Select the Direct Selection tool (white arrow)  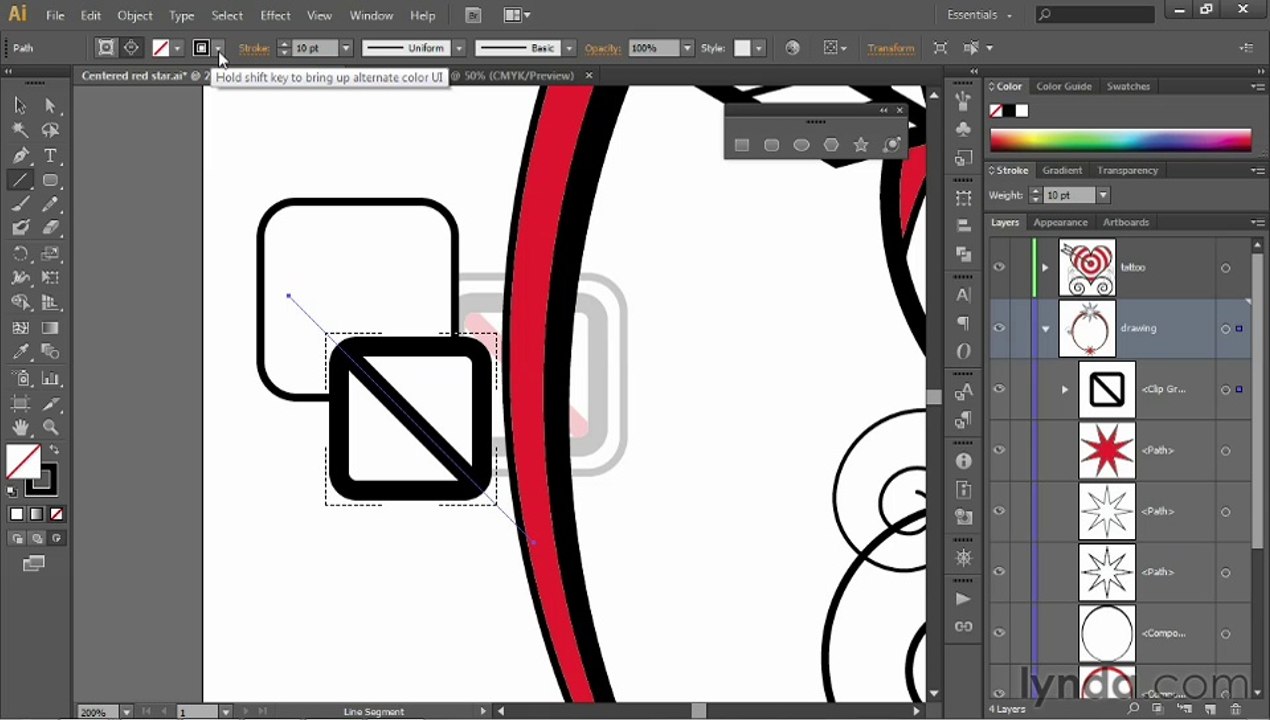(50, 105)
